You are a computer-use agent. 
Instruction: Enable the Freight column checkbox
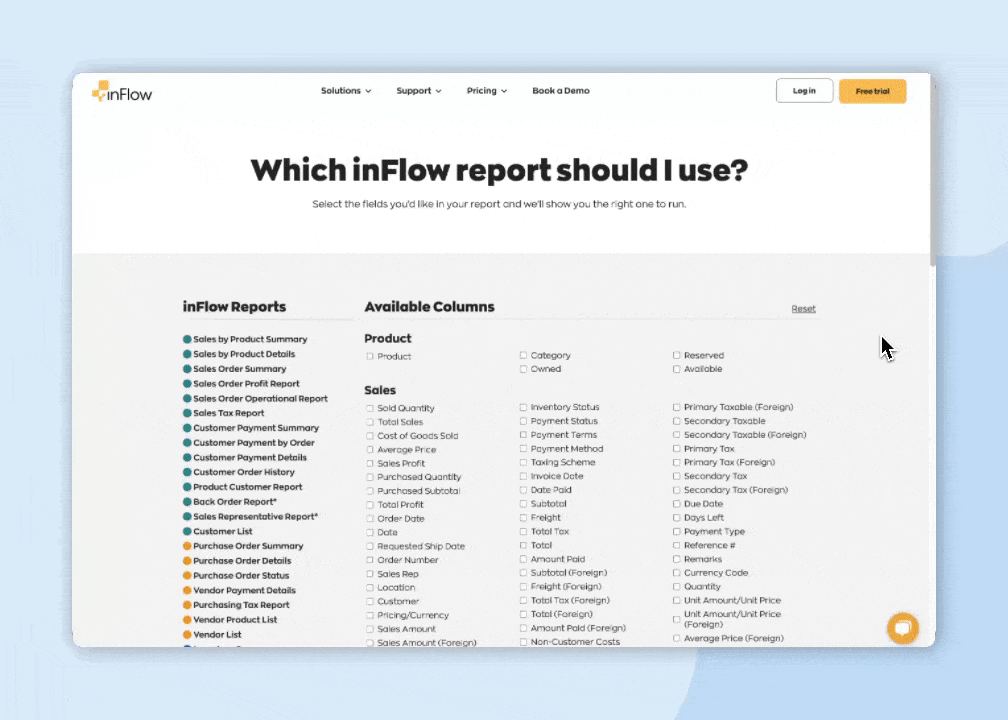point(523,517)
